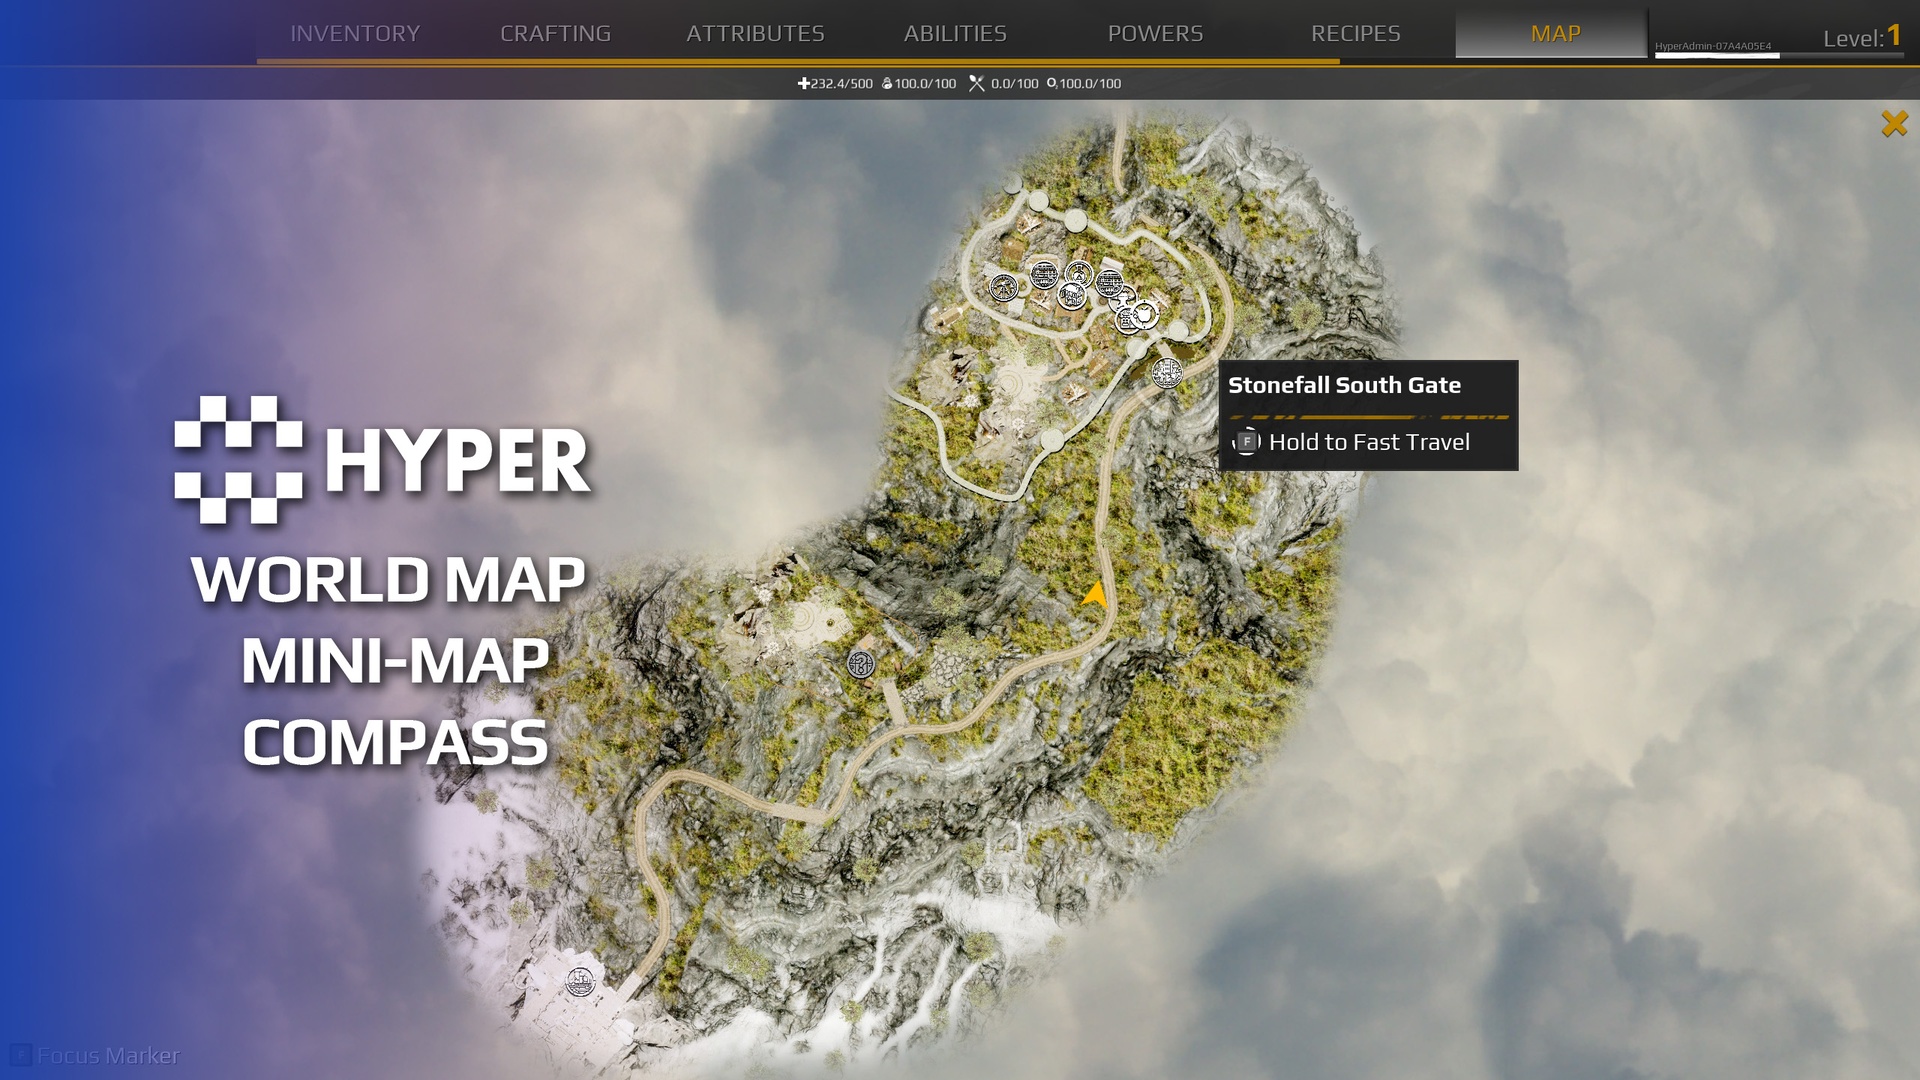Click the alchemy flask location icon
Screen dimensions: 1920x1080
click(x=1079, y=274)
